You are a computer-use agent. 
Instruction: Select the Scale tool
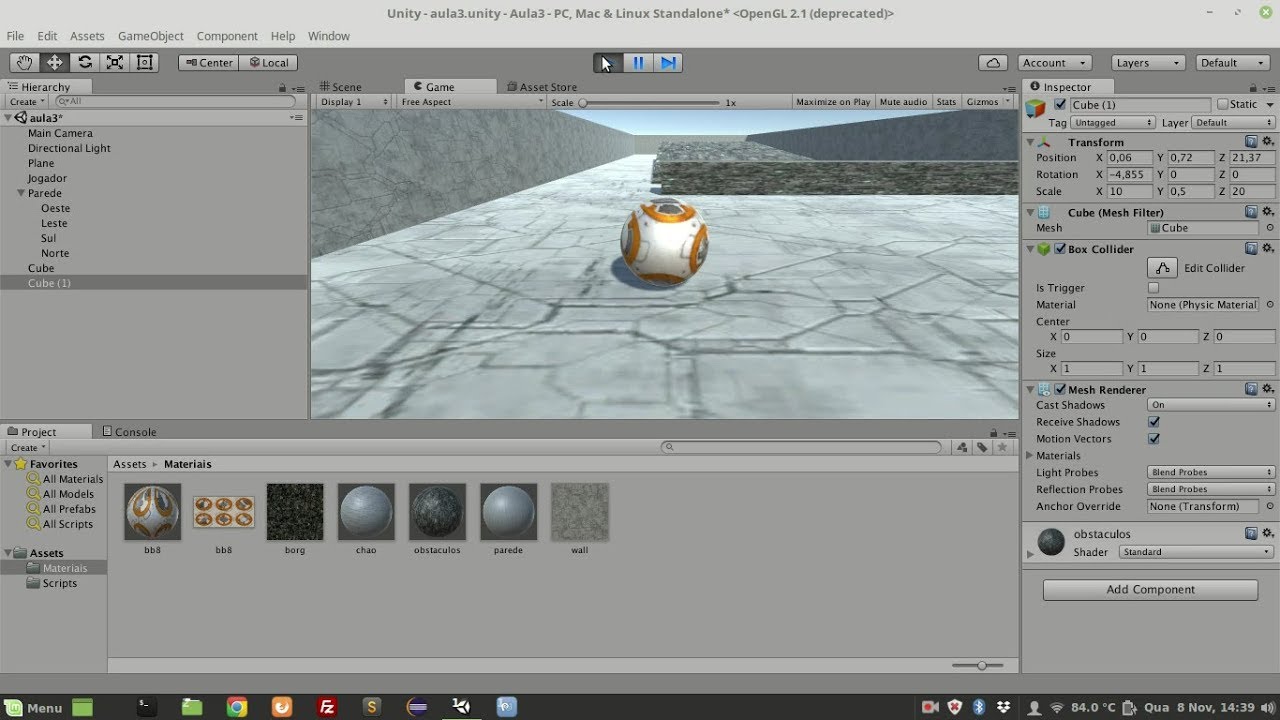[x=115, y=62]
